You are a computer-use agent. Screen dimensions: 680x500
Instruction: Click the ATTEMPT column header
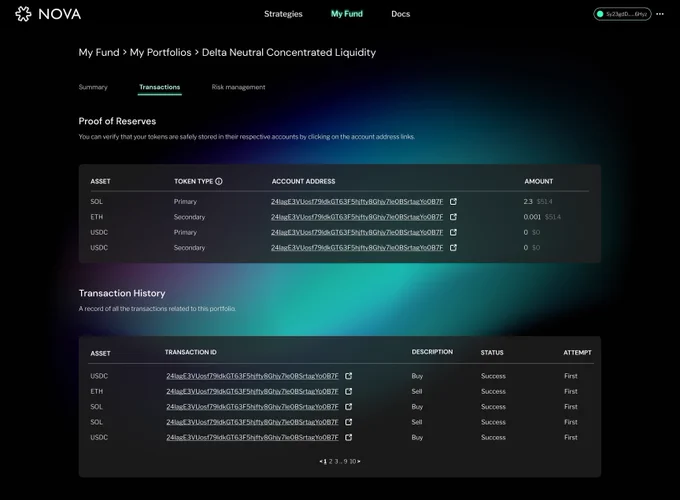pos(577,353)
